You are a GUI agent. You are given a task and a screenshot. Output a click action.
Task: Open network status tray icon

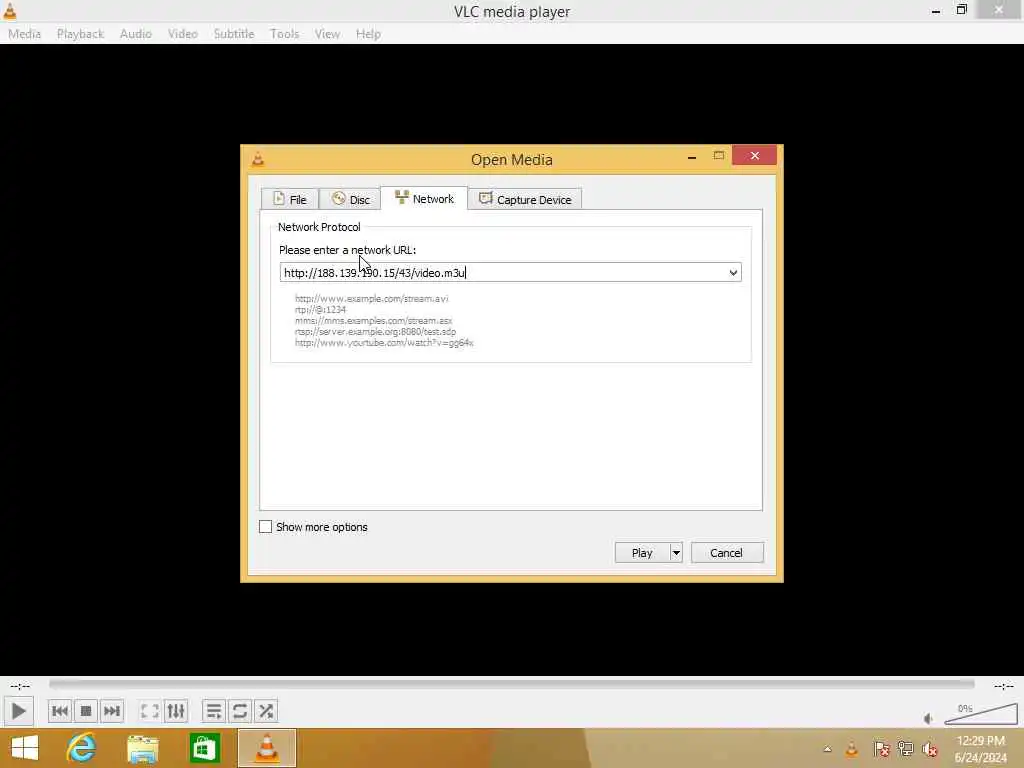[x=905, y=749]
